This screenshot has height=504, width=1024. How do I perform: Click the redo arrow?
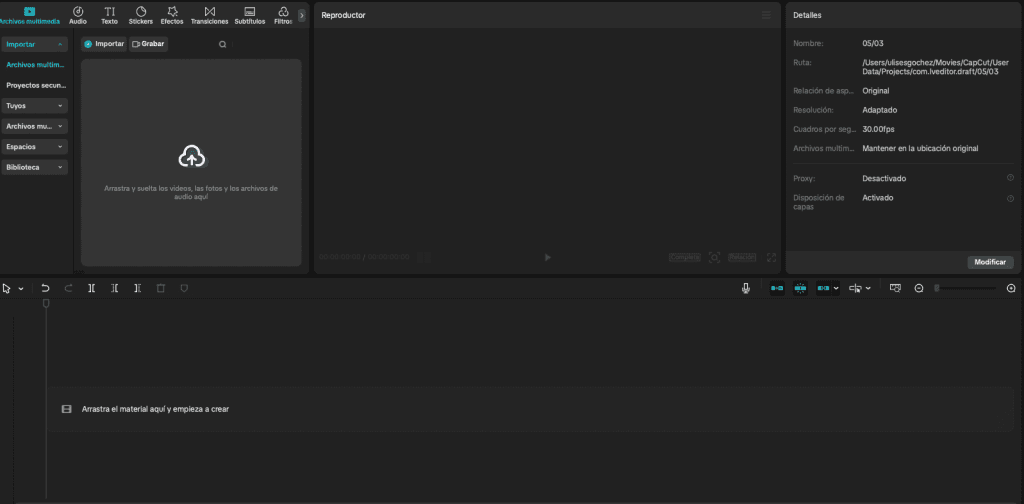tap(69, 288)
